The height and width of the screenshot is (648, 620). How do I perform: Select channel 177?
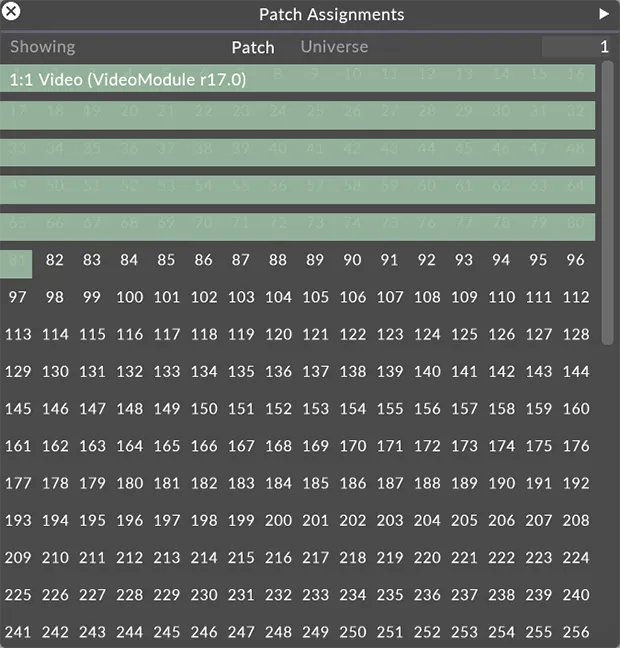pyautogui.click(x=18, y=483)
